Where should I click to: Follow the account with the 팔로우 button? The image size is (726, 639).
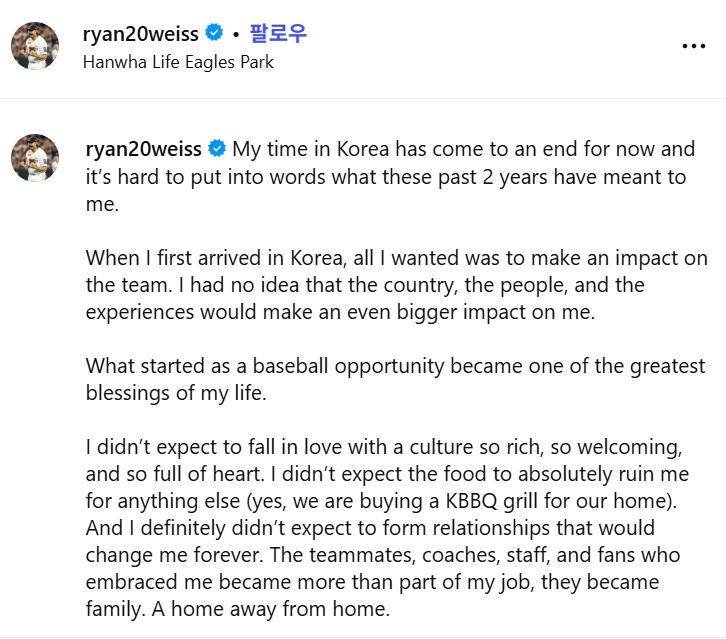pyautogui.click(x=277, y=34)
